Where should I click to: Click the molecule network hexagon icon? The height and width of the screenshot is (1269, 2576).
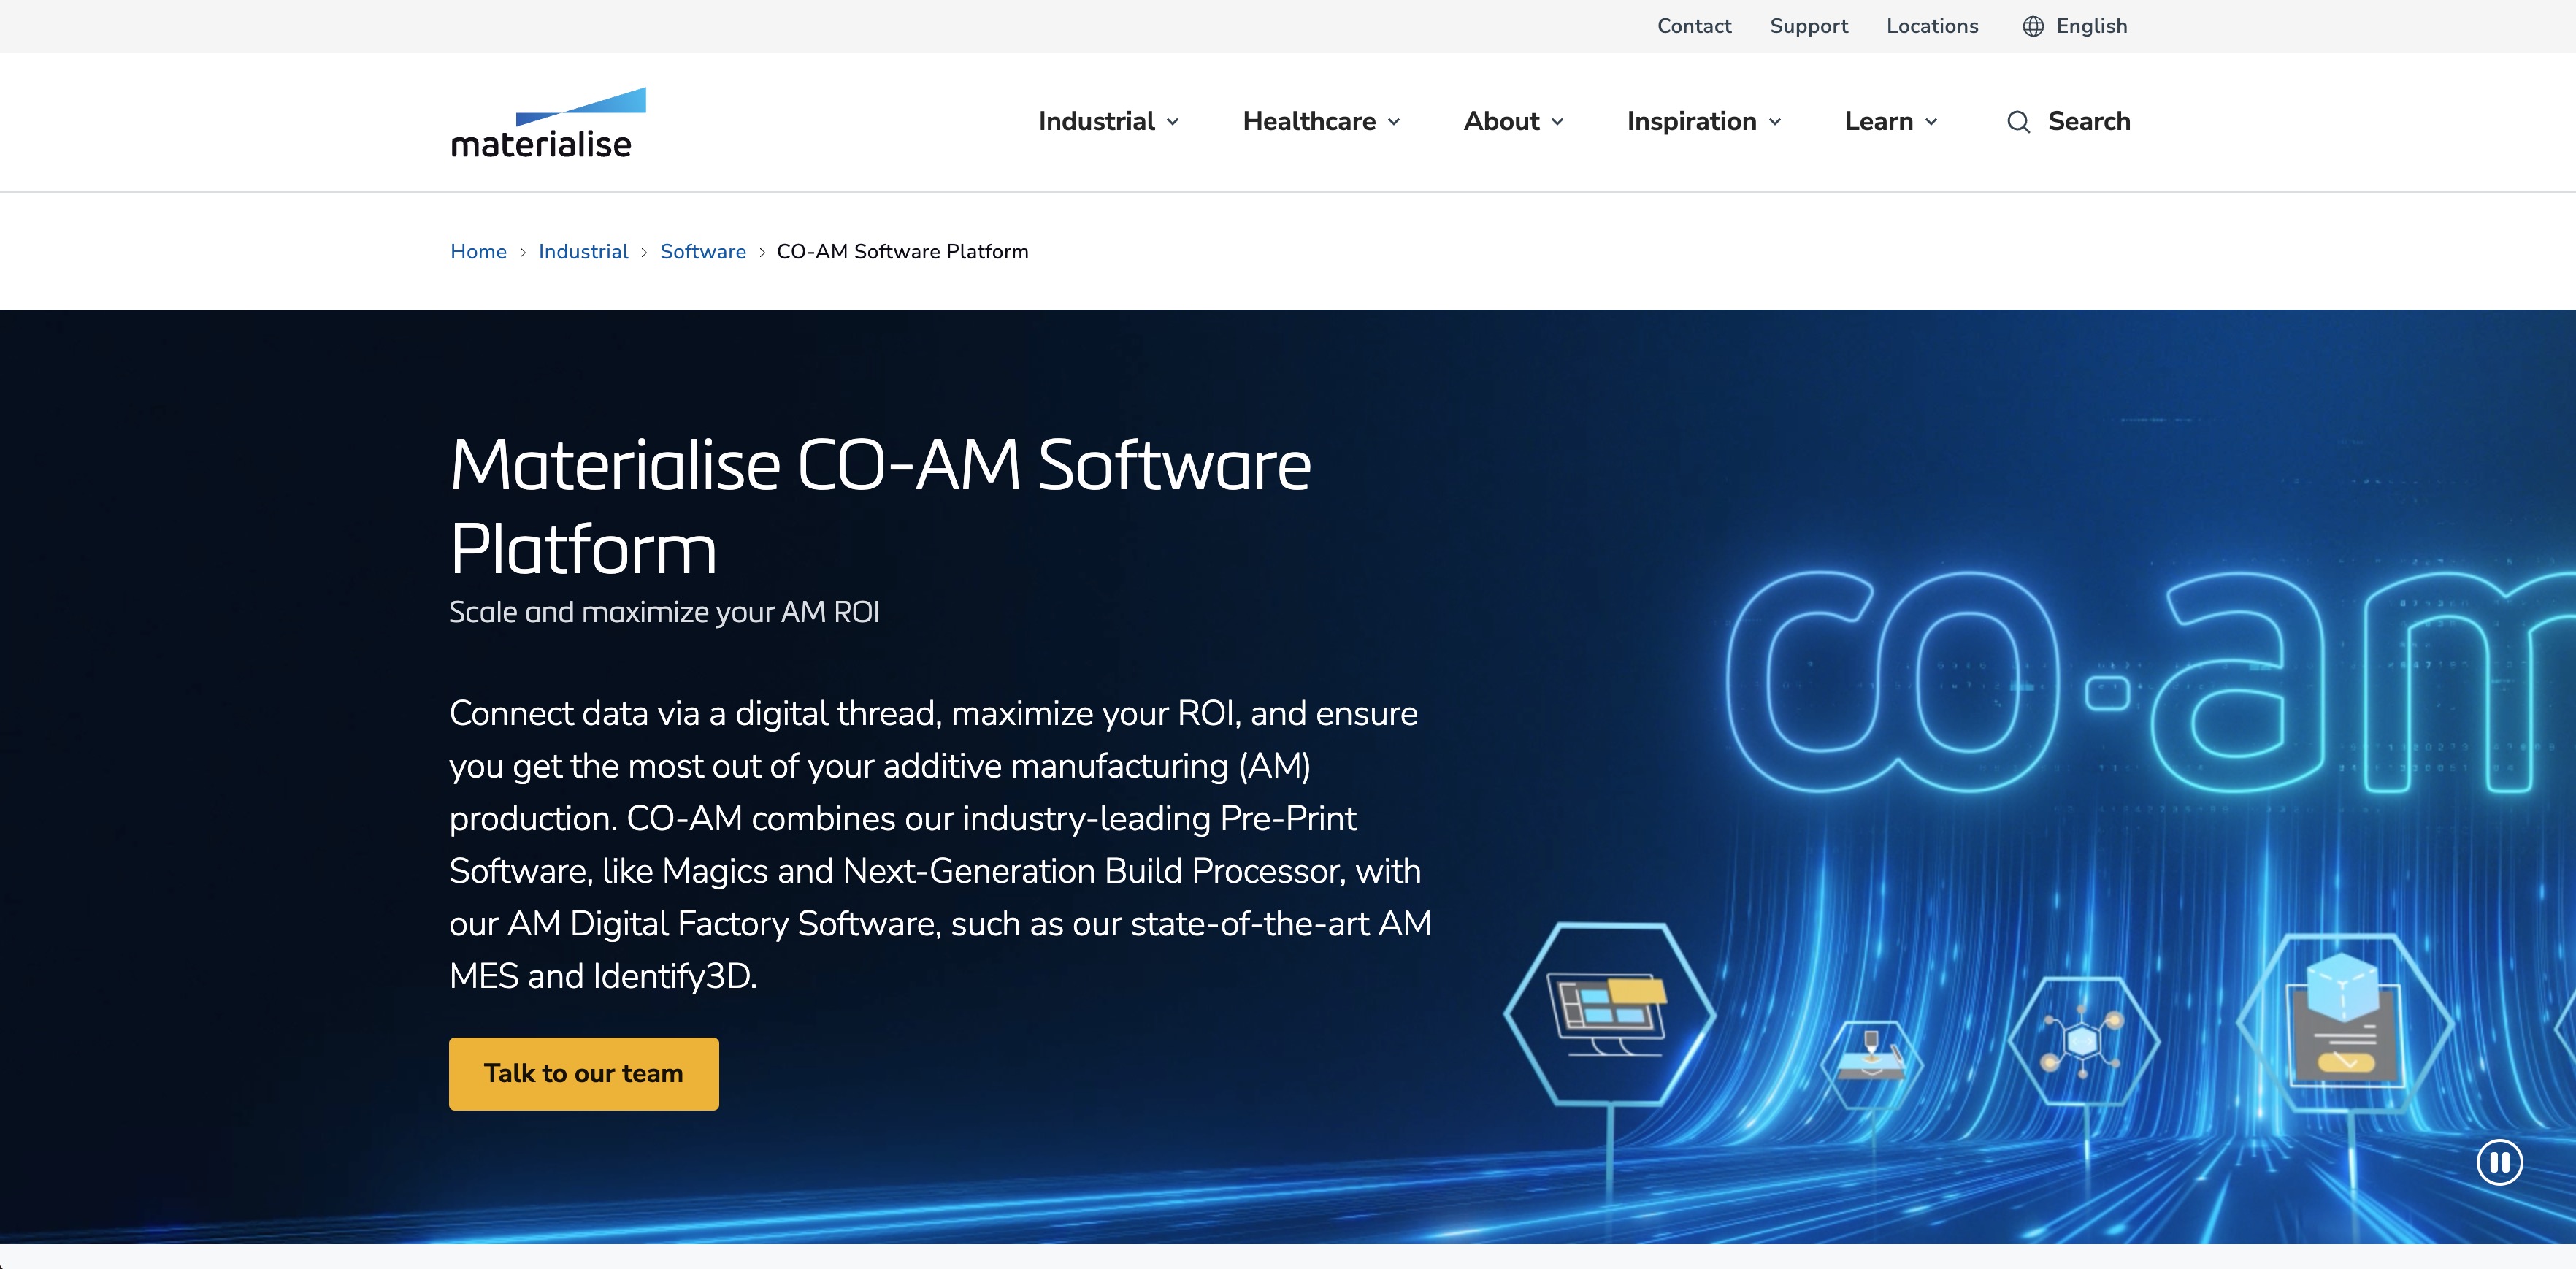coord(2083,1041)
